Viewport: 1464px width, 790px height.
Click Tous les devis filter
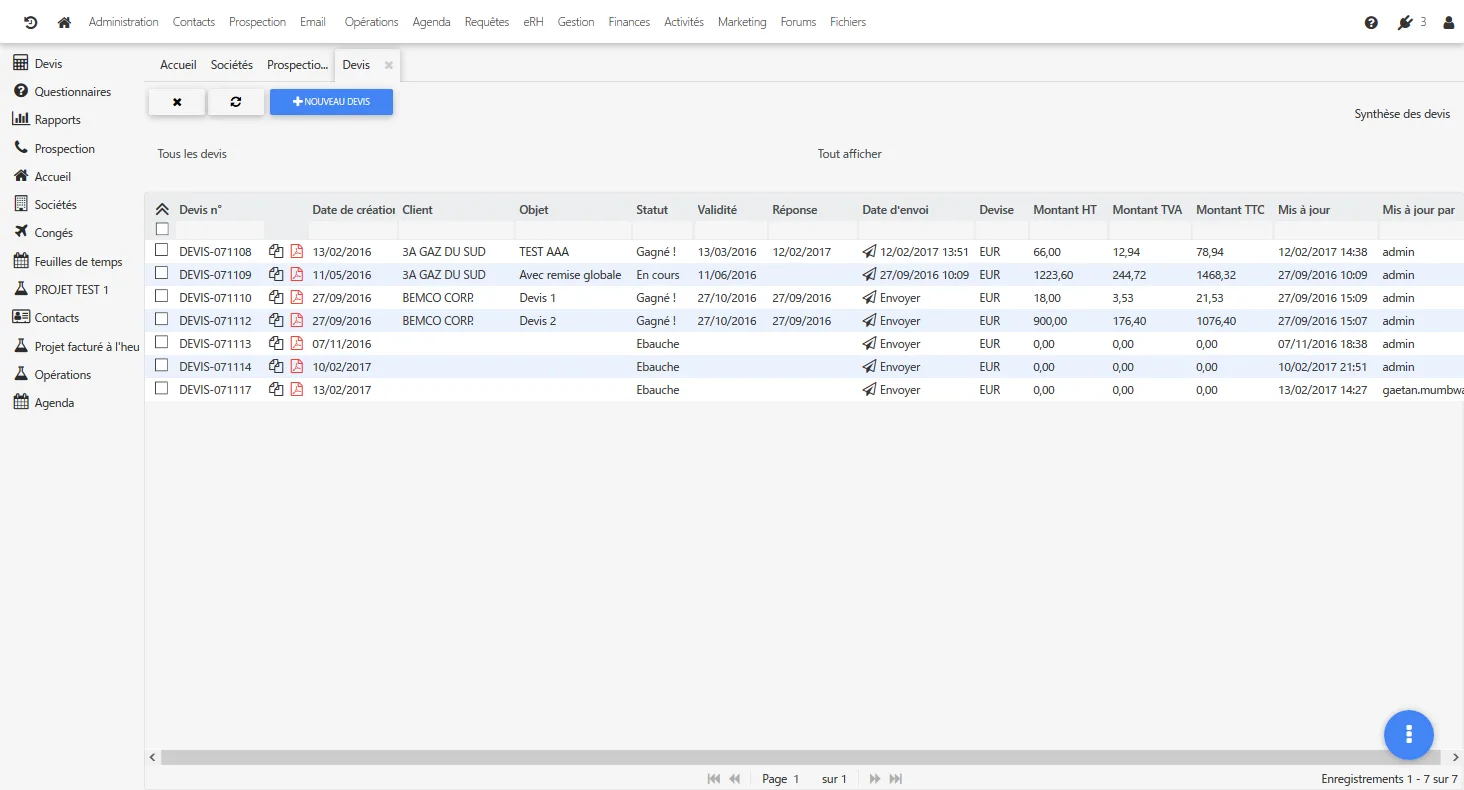[192, 154]
